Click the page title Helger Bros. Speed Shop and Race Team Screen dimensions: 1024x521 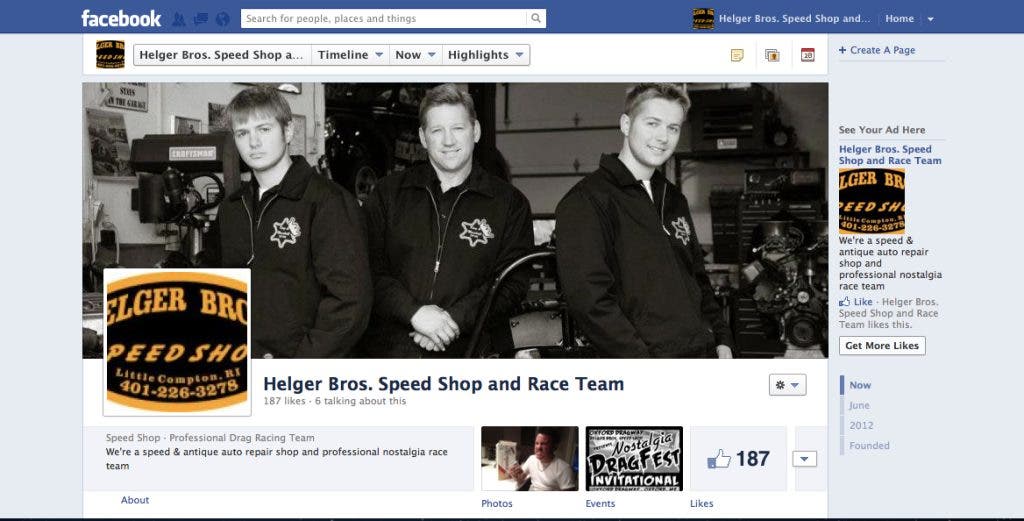pyautogui.click(x=443, y=384)
